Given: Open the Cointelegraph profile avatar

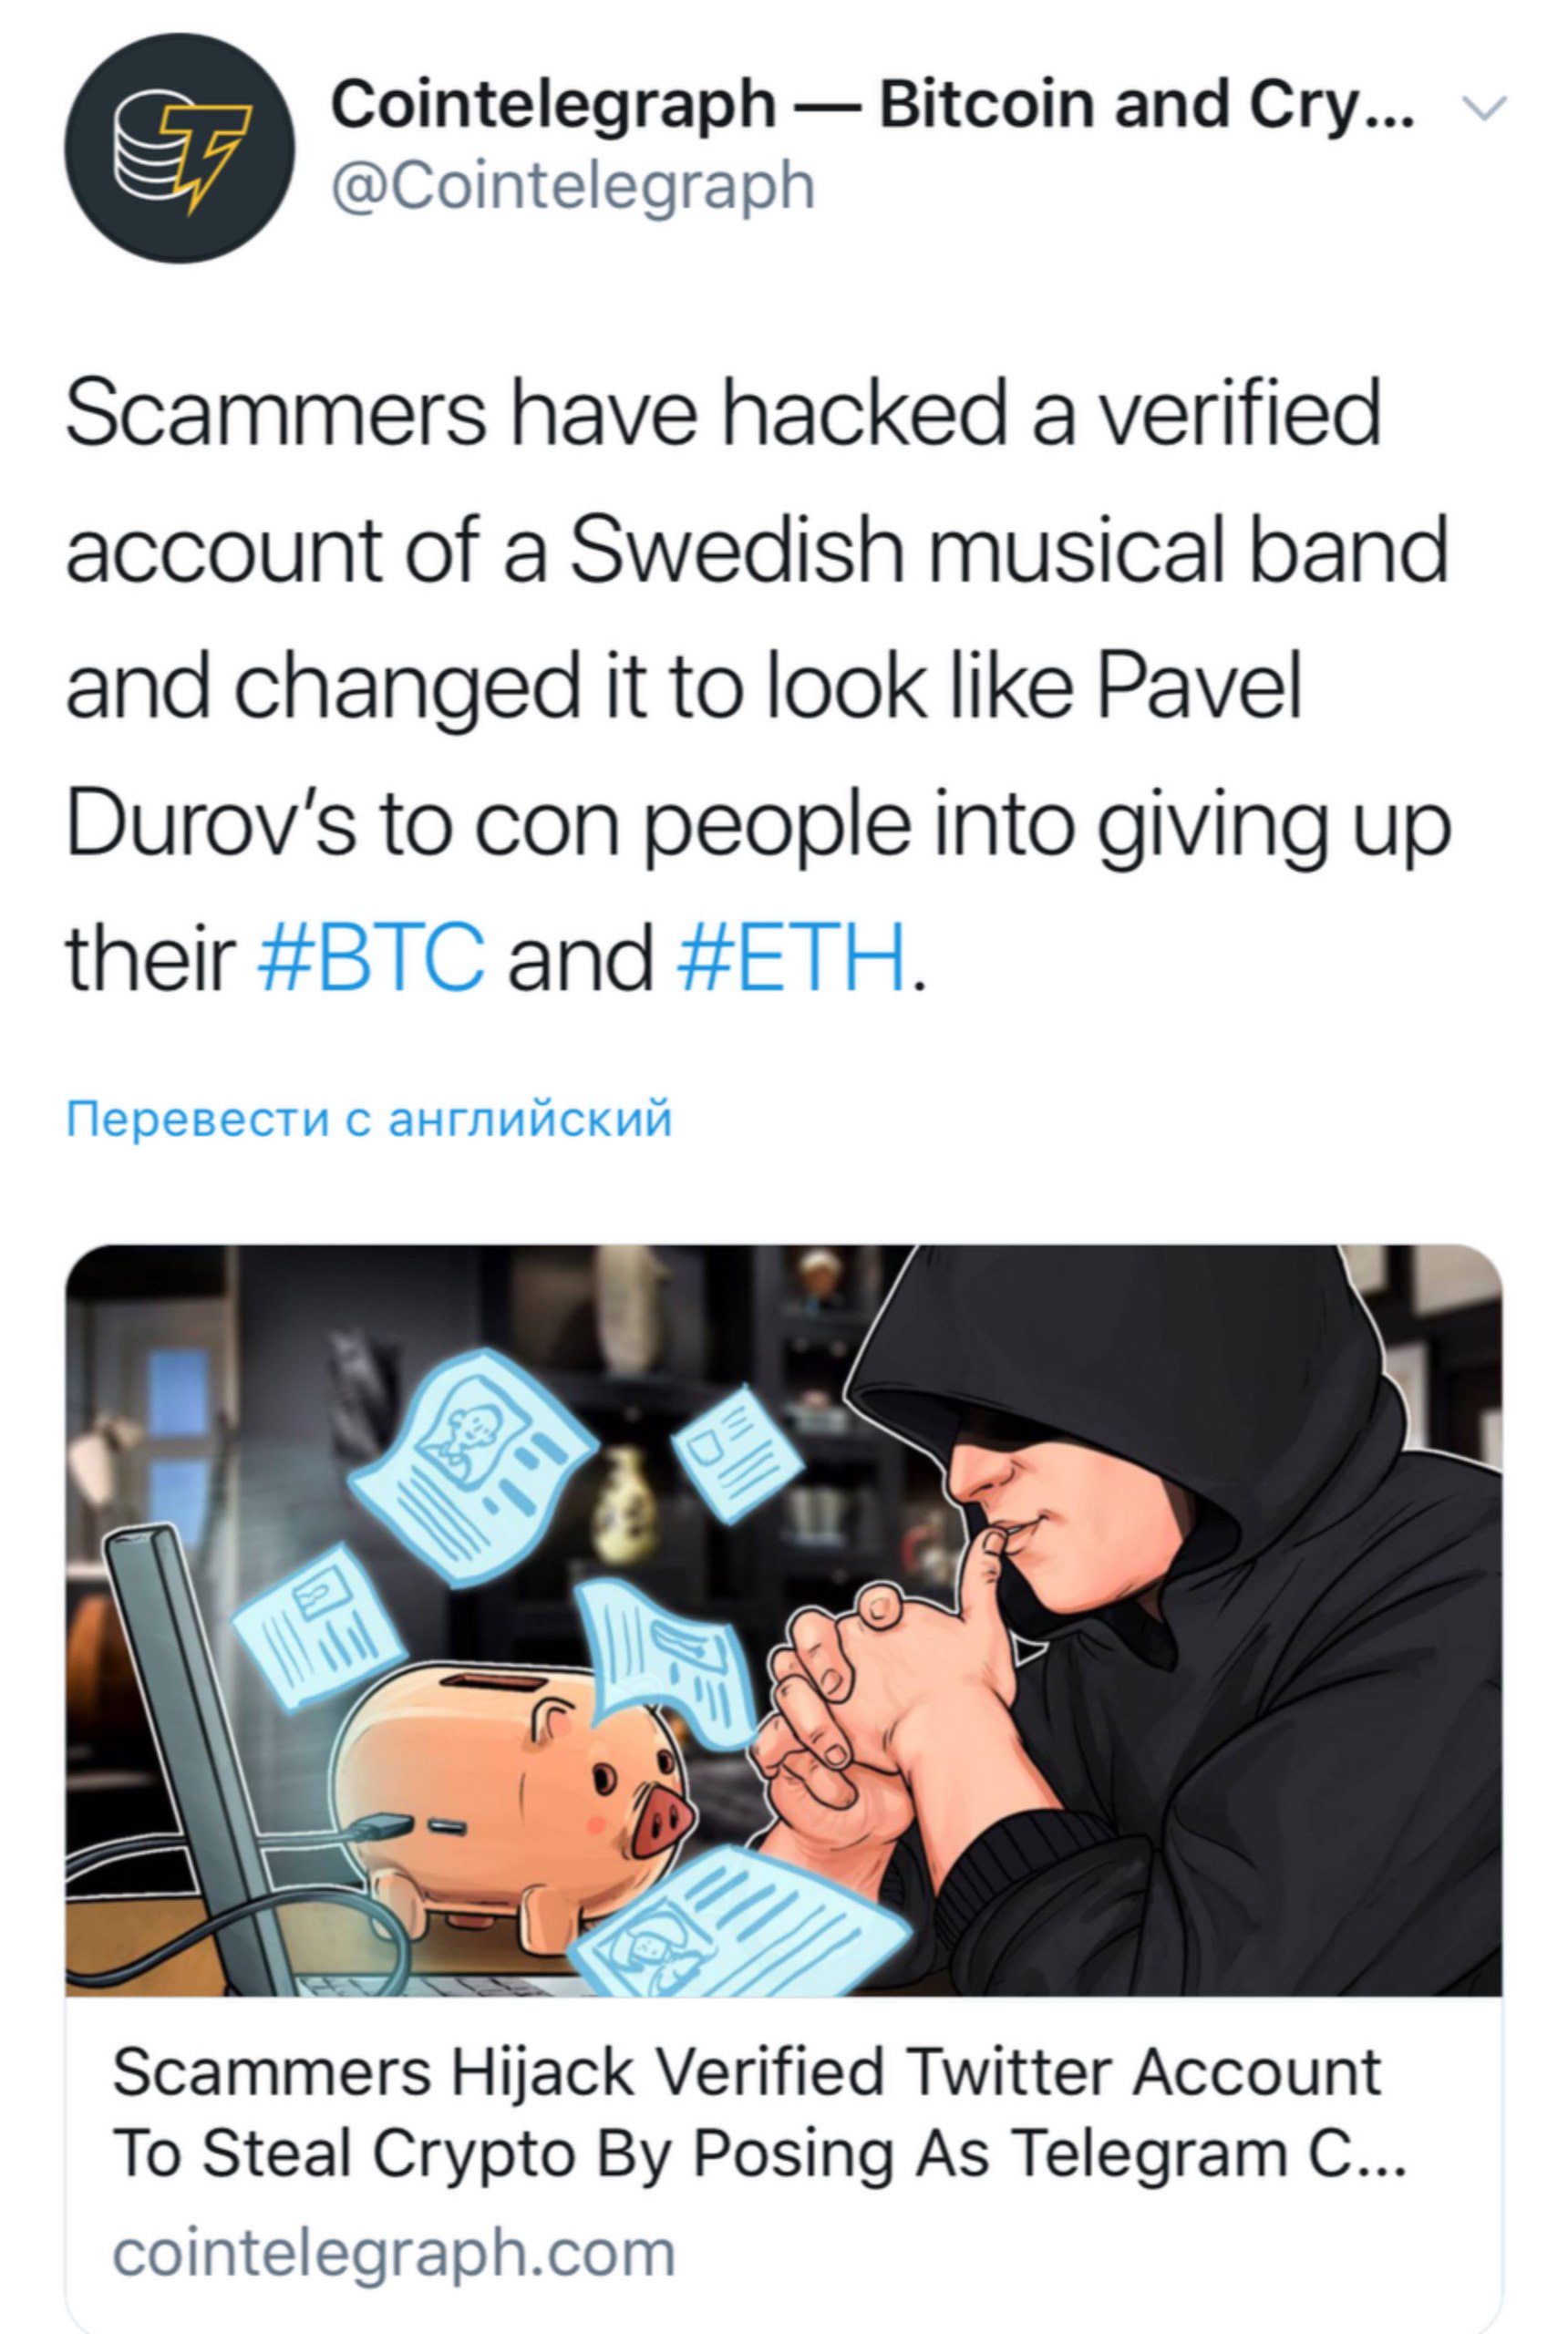Looking at the screenshot, I should pos(180,148).
